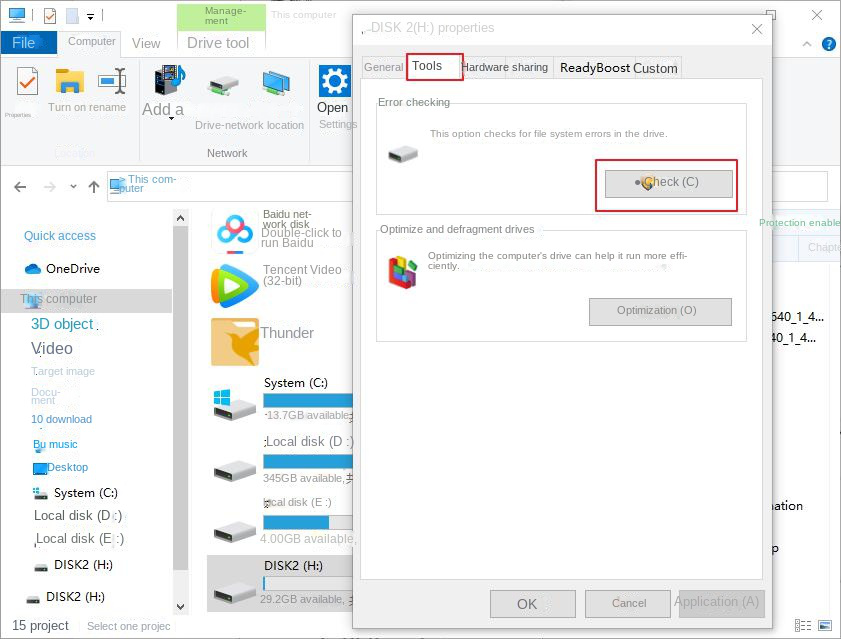Image resolution: width=841 pixels, height=639 pixels.
Task: Switch to thumbnail view in the status bar
Action: (824, 624)
